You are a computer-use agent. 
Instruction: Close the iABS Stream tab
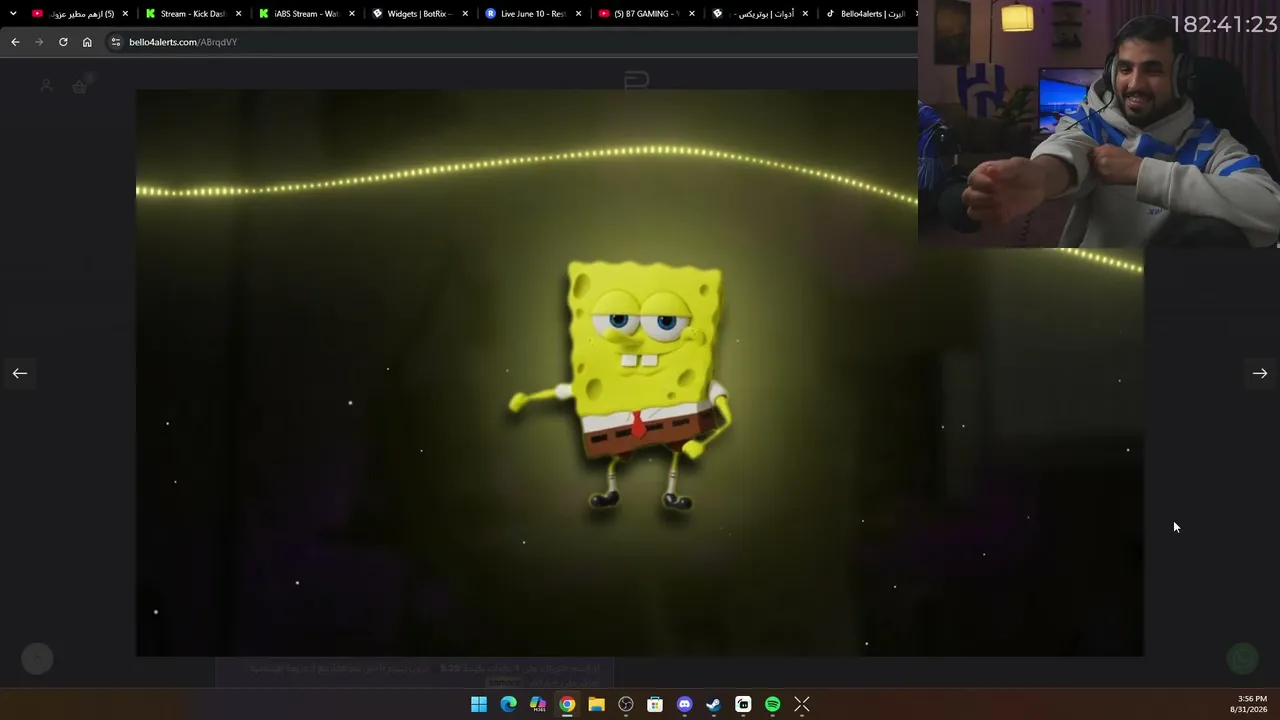pyautogui.click(x=352, y=14)
